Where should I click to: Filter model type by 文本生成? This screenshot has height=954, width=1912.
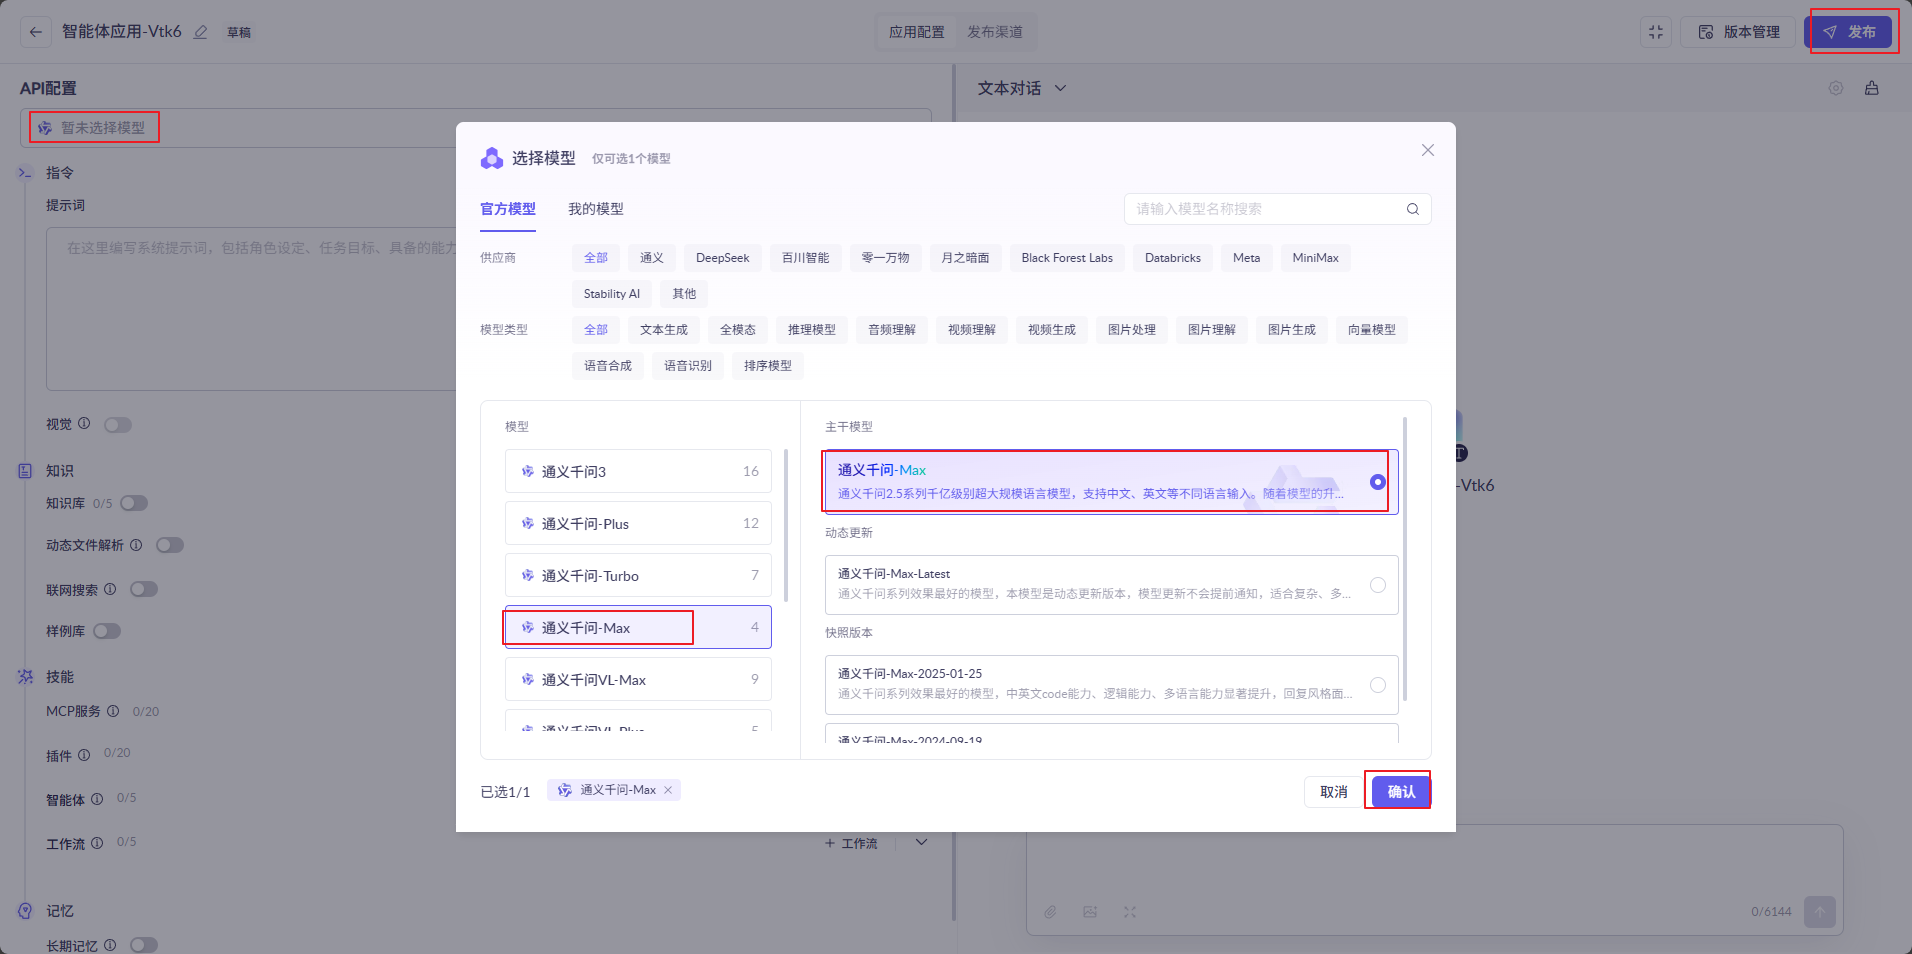pos(664,330)
